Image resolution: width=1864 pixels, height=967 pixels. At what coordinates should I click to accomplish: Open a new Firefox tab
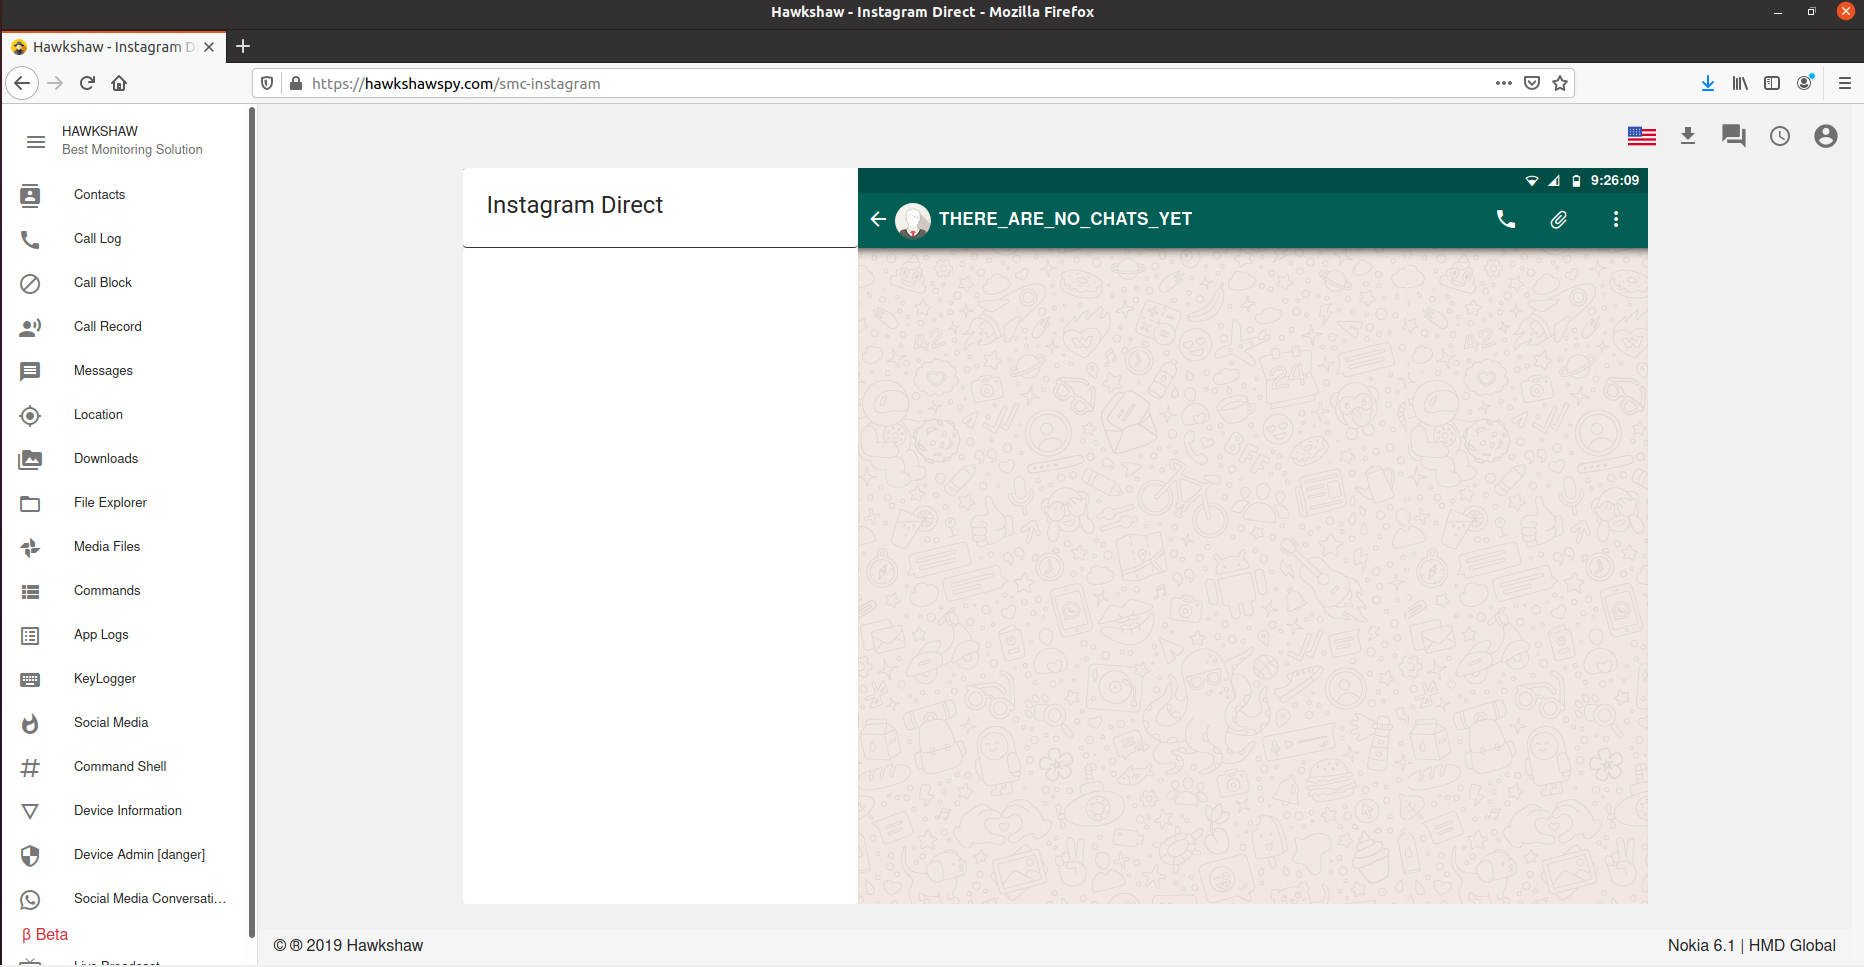(243, 46)
